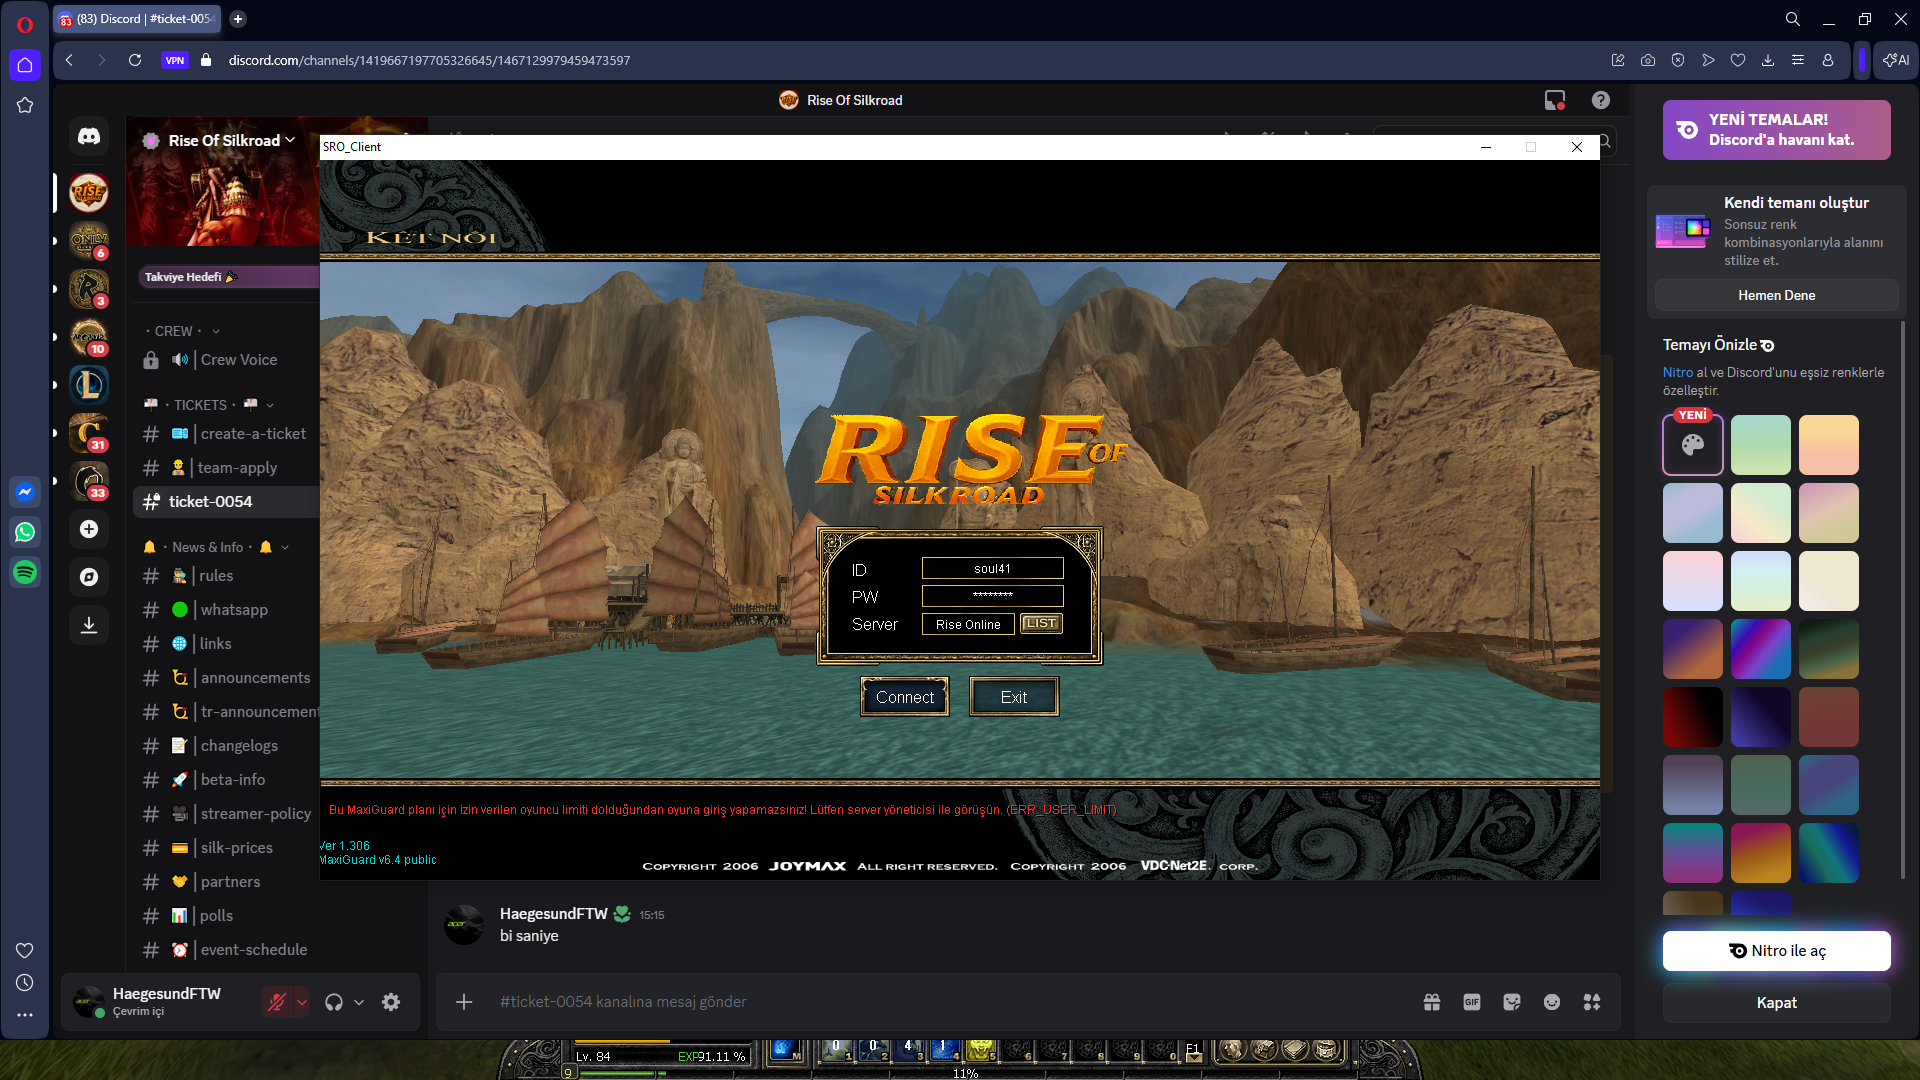Click the Kapat button
Image resolution: width=1920 pixels, height=1080 pixels.
(1777, 1003)
